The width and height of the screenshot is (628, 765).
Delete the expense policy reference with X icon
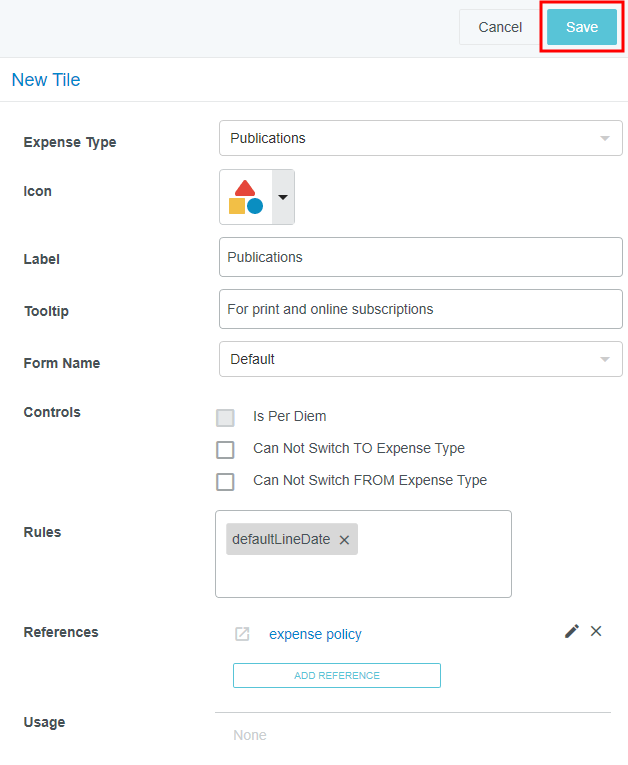pos(596,631)
